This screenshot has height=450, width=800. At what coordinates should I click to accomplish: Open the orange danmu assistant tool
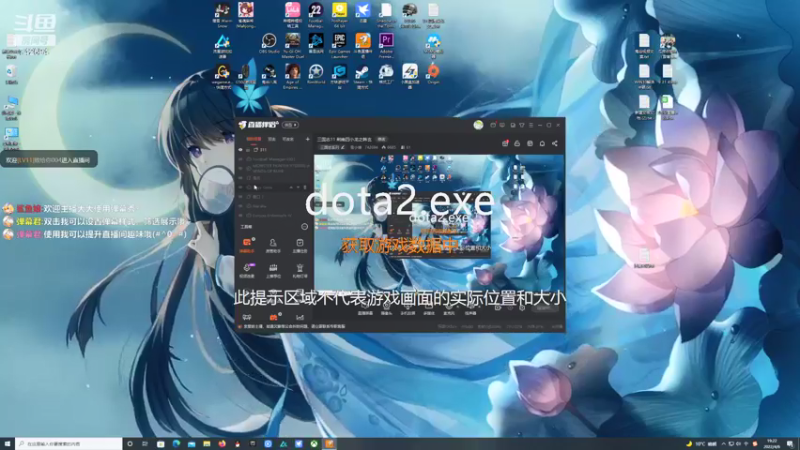pos(247,245)
